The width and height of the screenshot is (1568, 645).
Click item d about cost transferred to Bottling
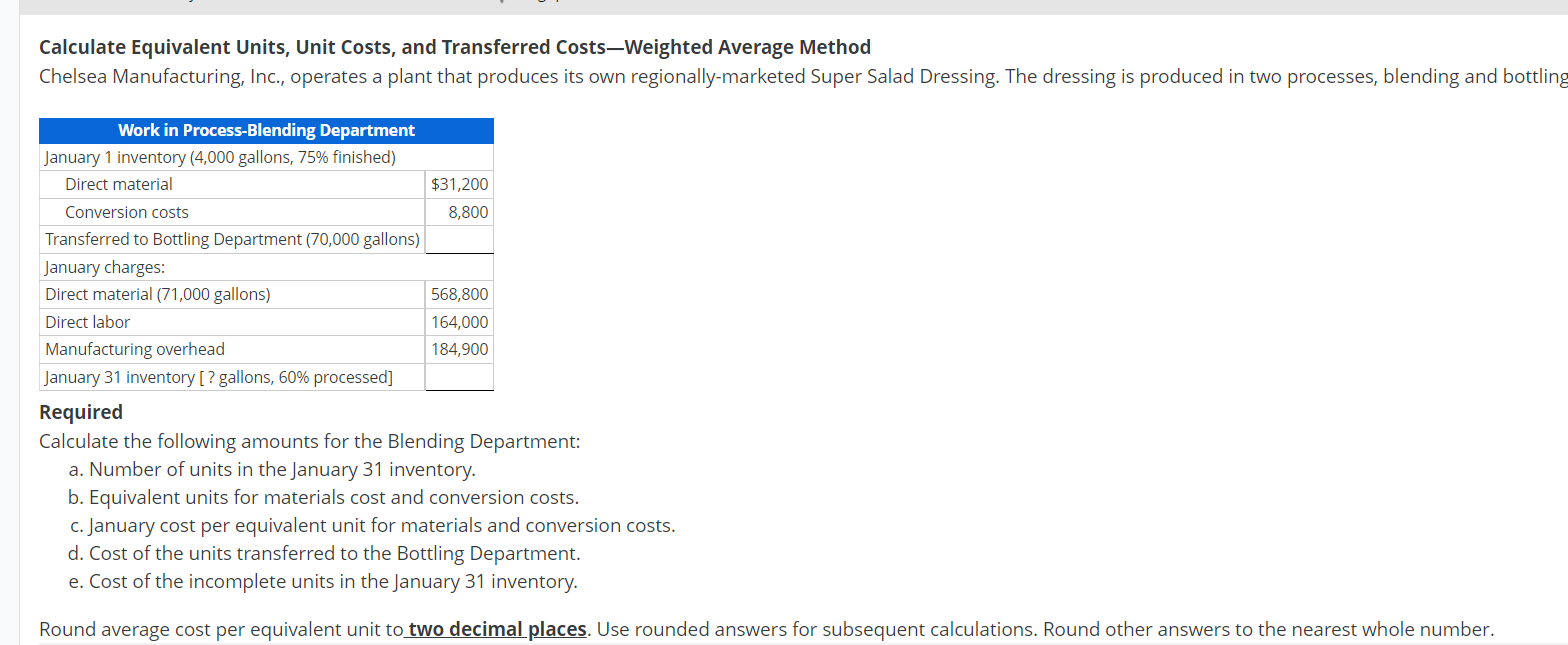324,553
